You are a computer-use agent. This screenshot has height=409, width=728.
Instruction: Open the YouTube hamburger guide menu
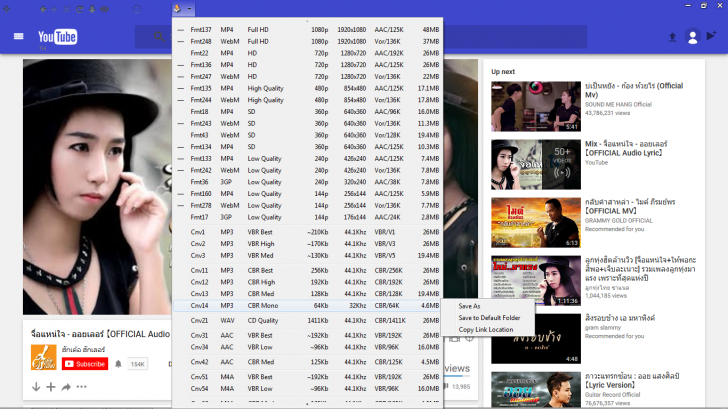pyautogui.click(x=19, y=36)
